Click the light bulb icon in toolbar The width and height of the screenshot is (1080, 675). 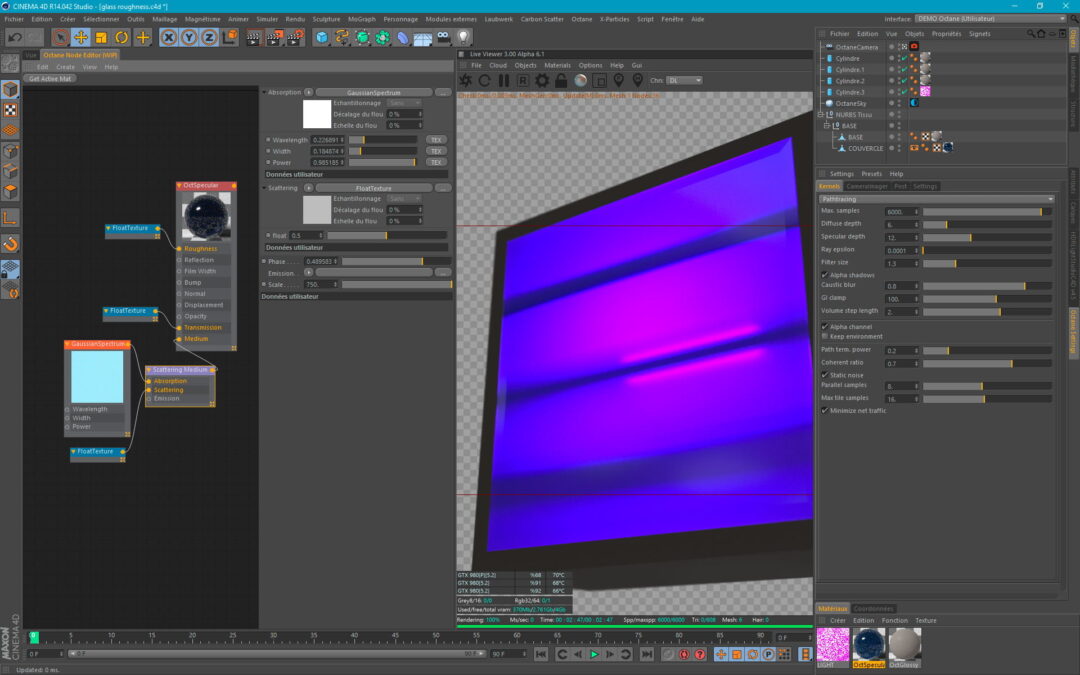[x=464, y=37]
